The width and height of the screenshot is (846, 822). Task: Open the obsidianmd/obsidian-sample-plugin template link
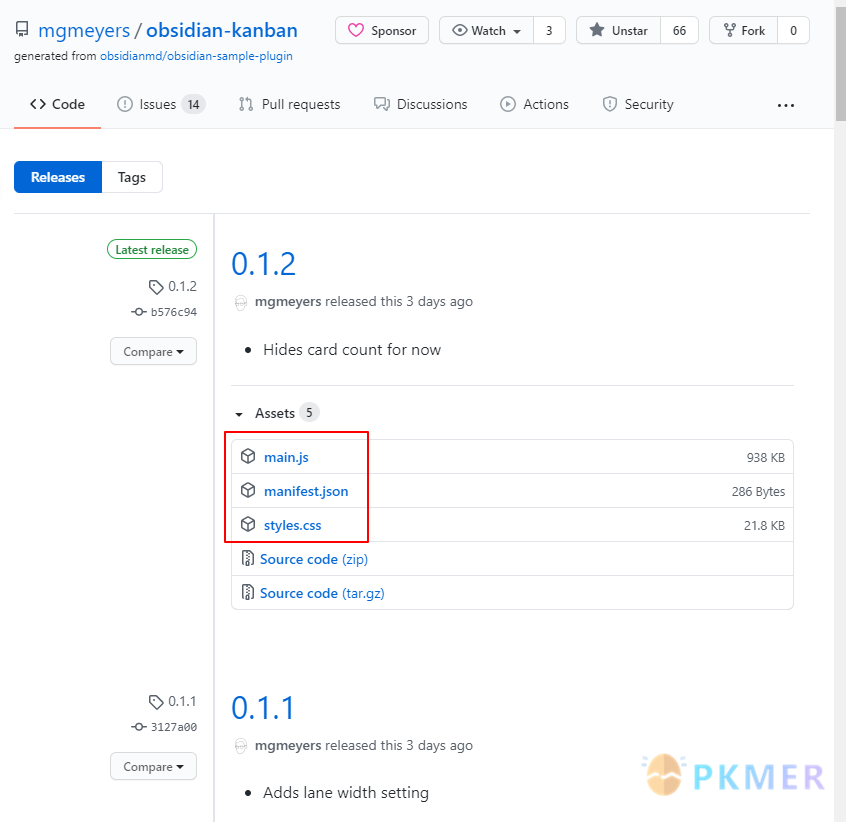pos(196,56)
